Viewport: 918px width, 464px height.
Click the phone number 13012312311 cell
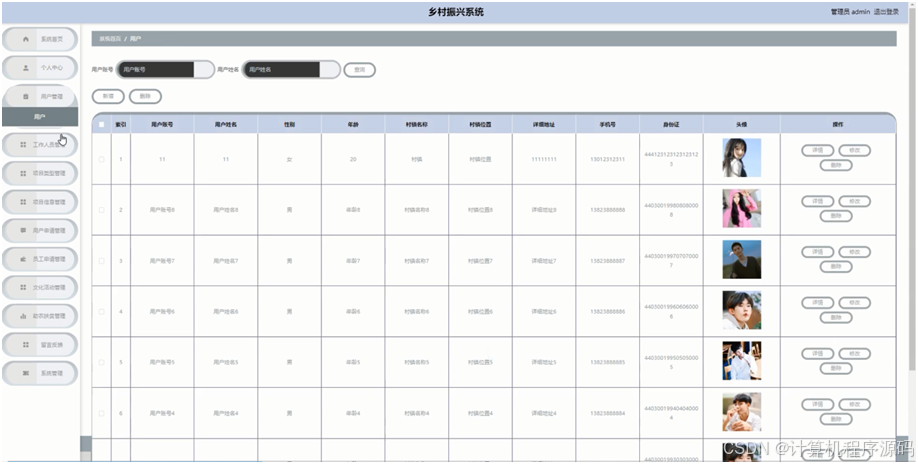pyautogui.click(x=607, y=159)
